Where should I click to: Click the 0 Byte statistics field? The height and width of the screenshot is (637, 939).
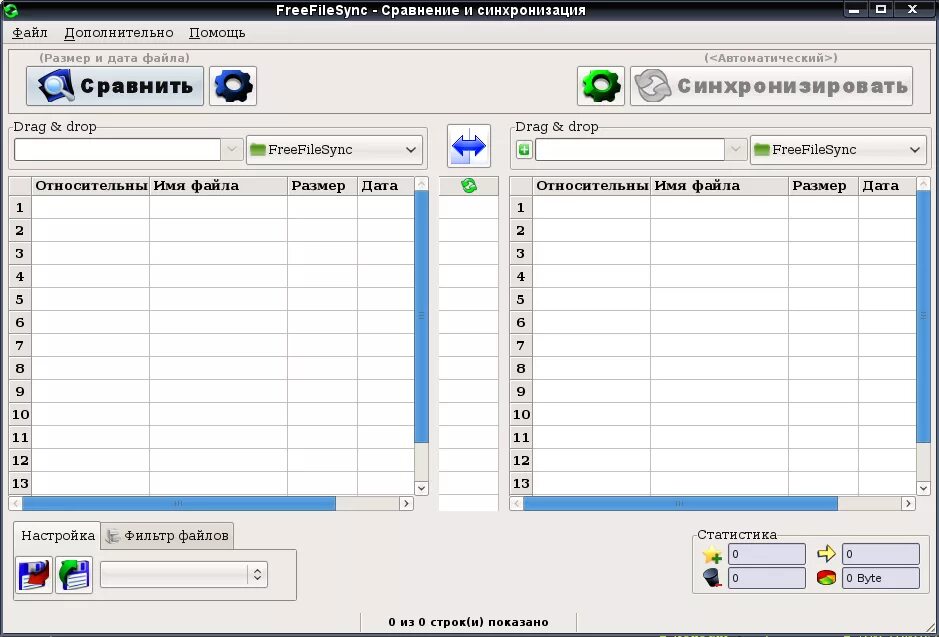coord(880,578)
